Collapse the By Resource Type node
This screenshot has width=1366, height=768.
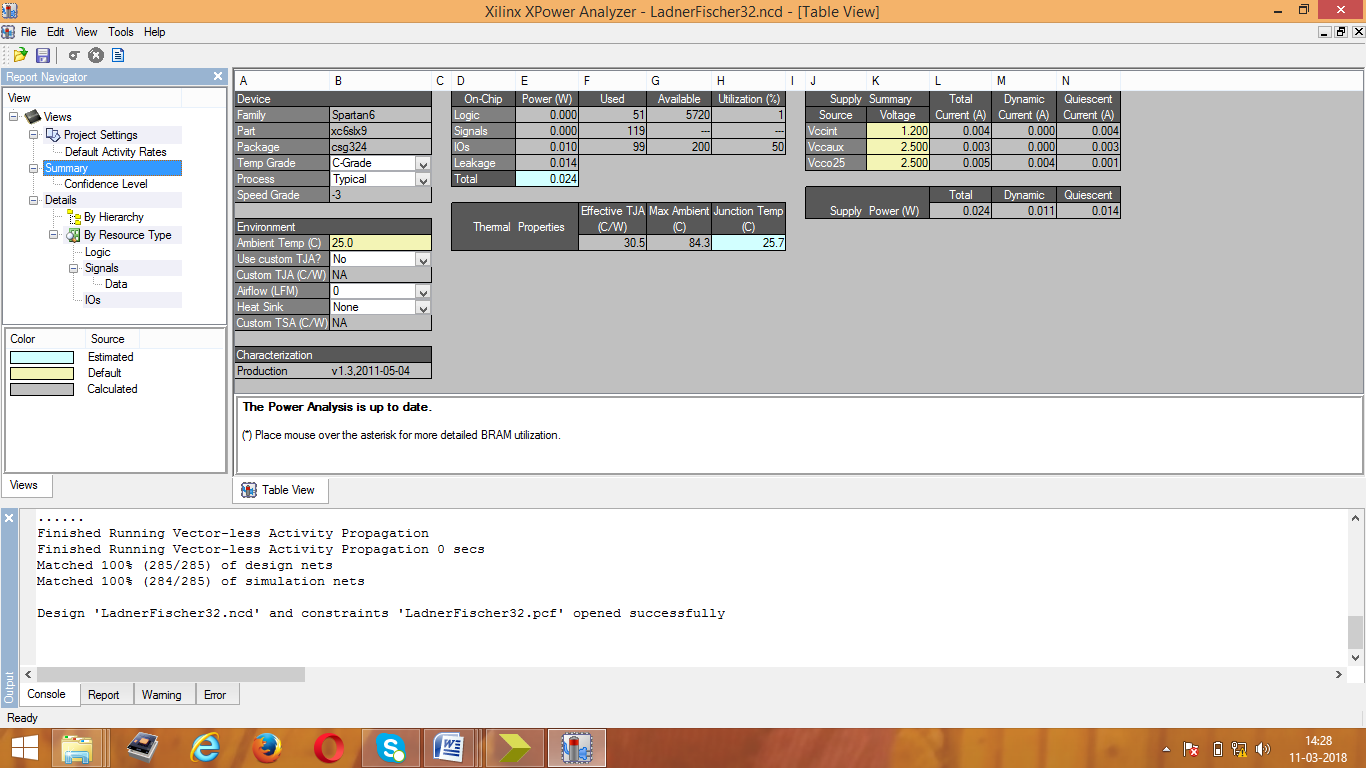(54, 235)
